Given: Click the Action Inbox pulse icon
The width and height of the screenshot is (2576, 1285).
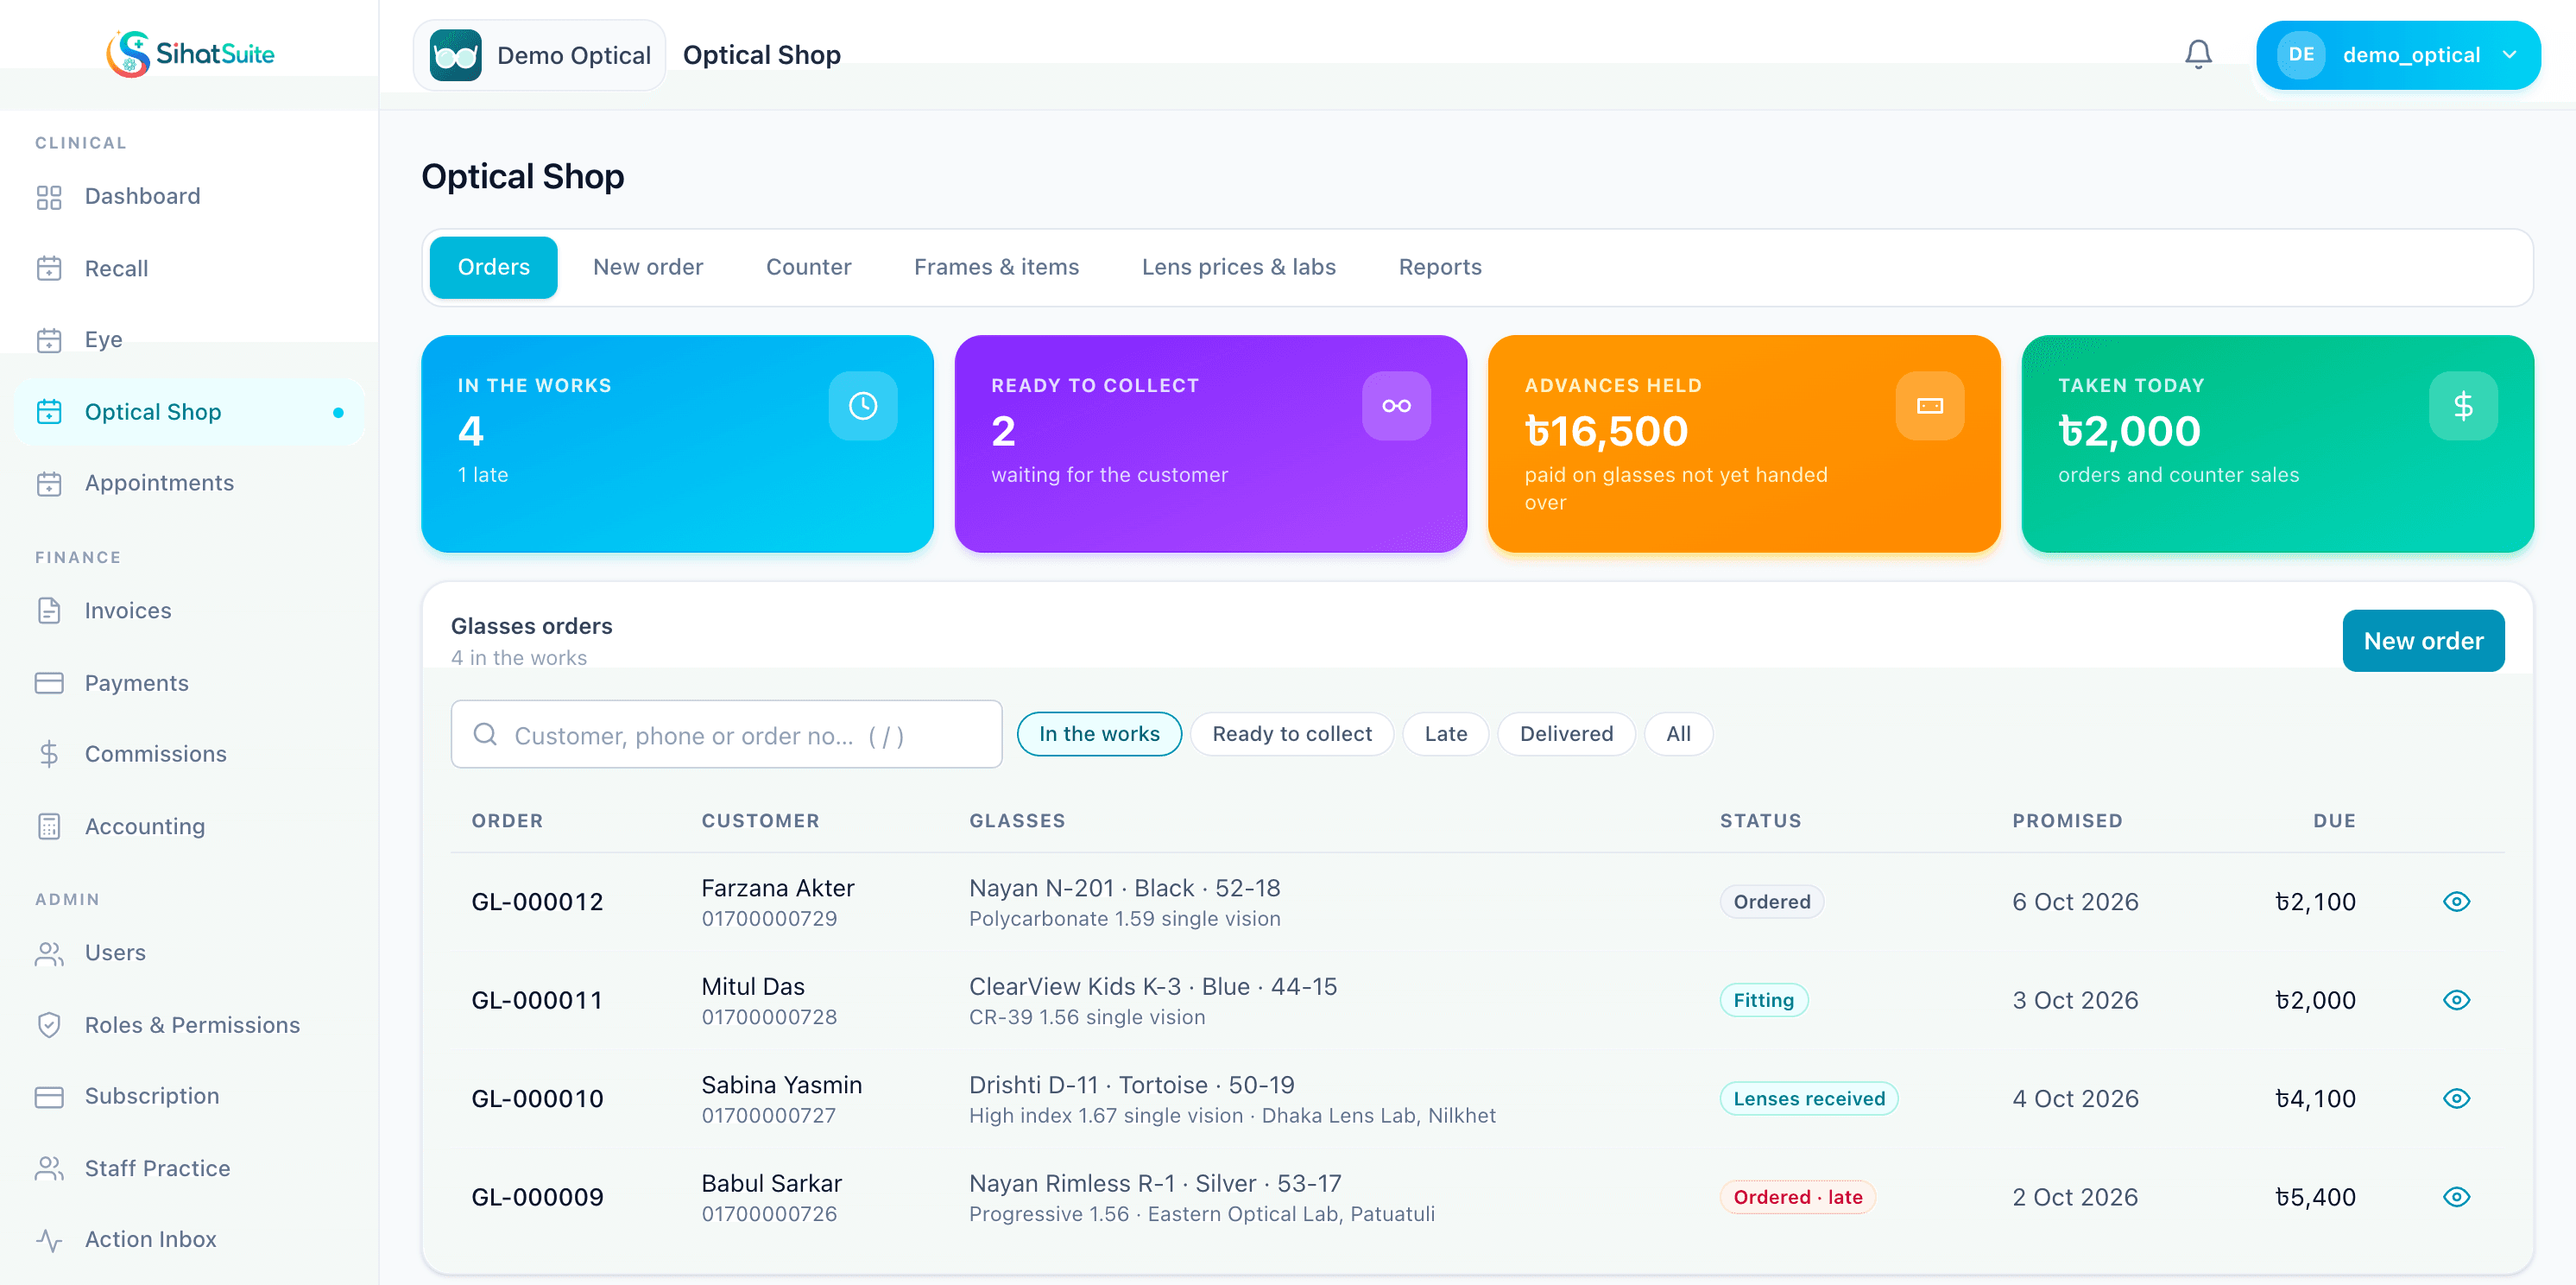Looking at the screenshot, I should (49, 1240).
